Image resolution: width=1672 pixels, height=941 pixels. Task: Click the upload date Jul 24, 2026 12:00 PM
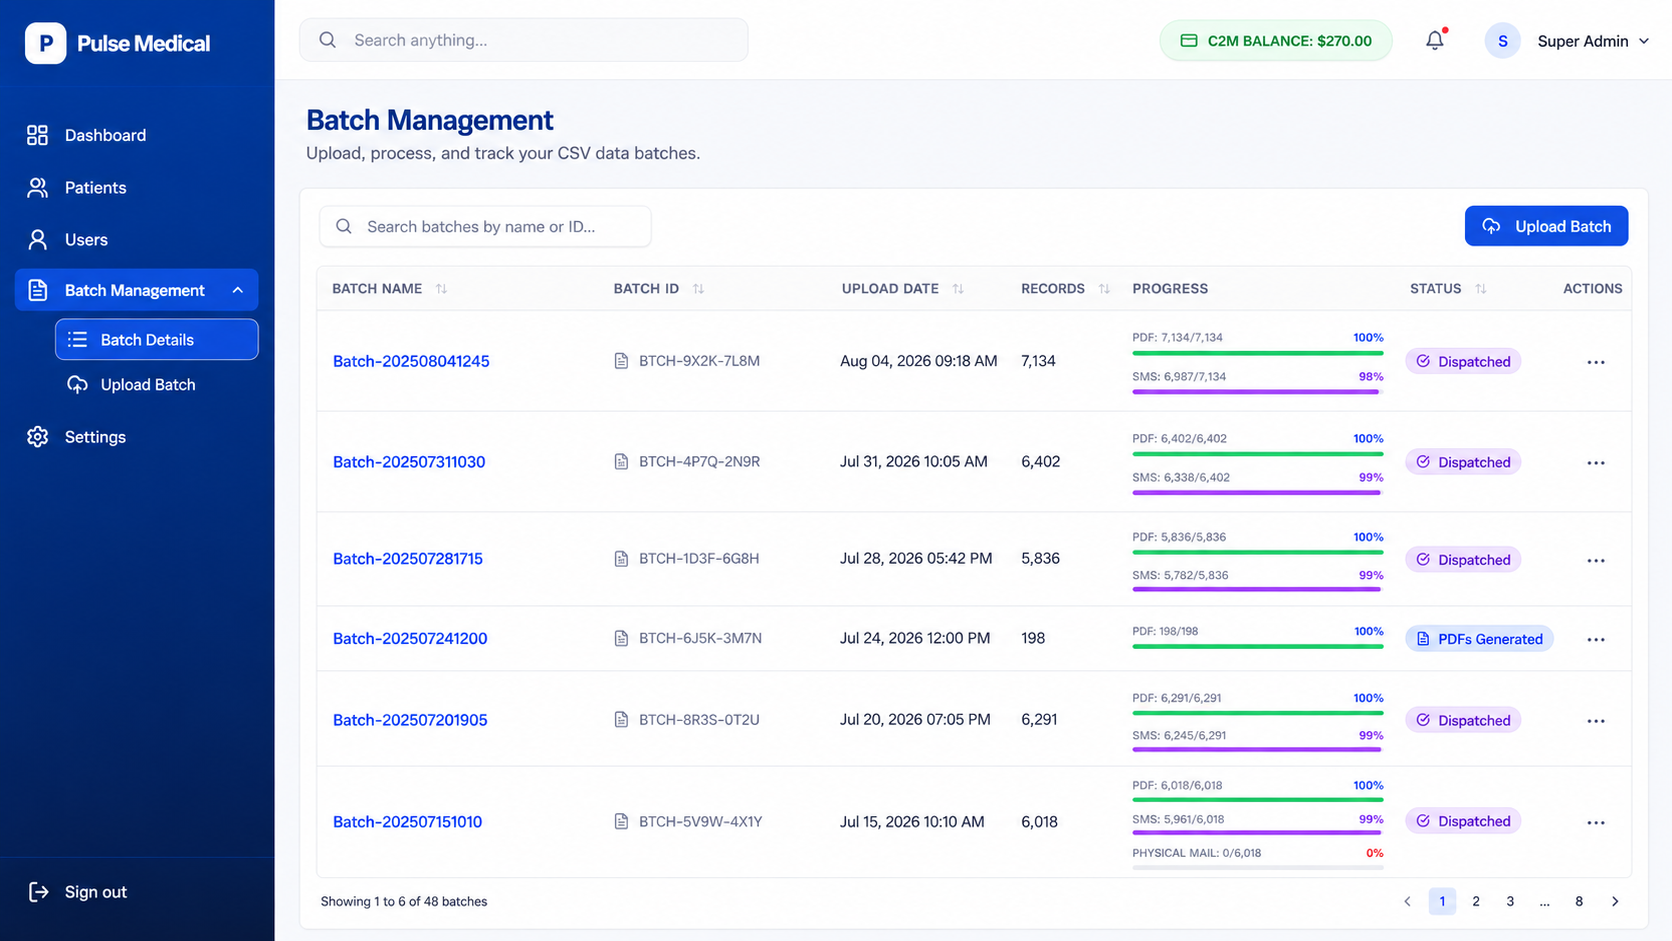click(915, 638)
